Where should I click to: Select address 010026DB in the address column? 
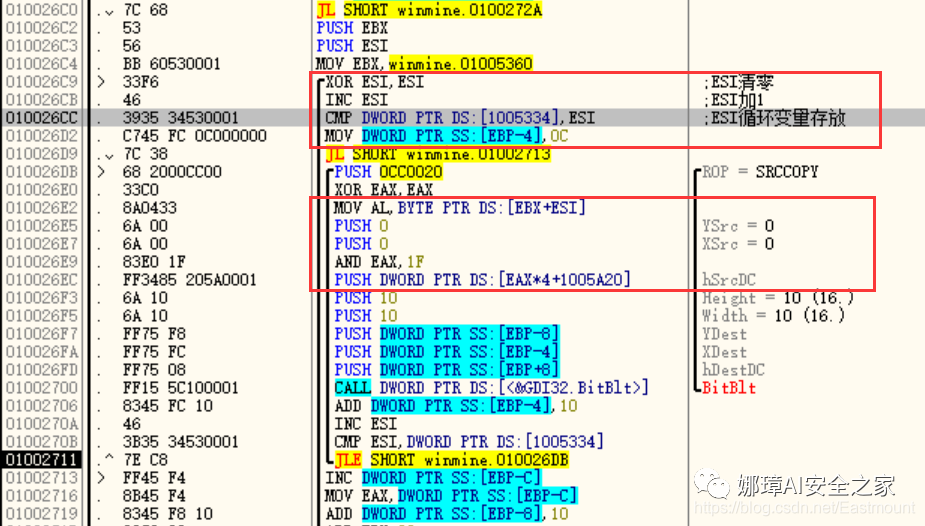42,172
